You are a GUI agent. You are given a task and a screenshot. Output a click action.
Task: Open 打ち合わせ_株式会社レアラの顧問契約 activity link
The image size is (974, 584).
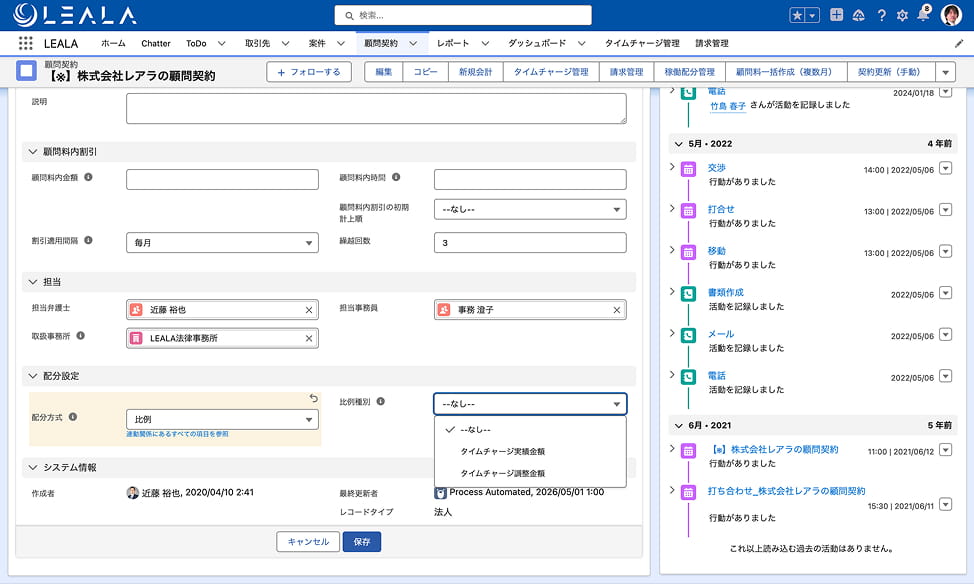[x=786, y=491]
